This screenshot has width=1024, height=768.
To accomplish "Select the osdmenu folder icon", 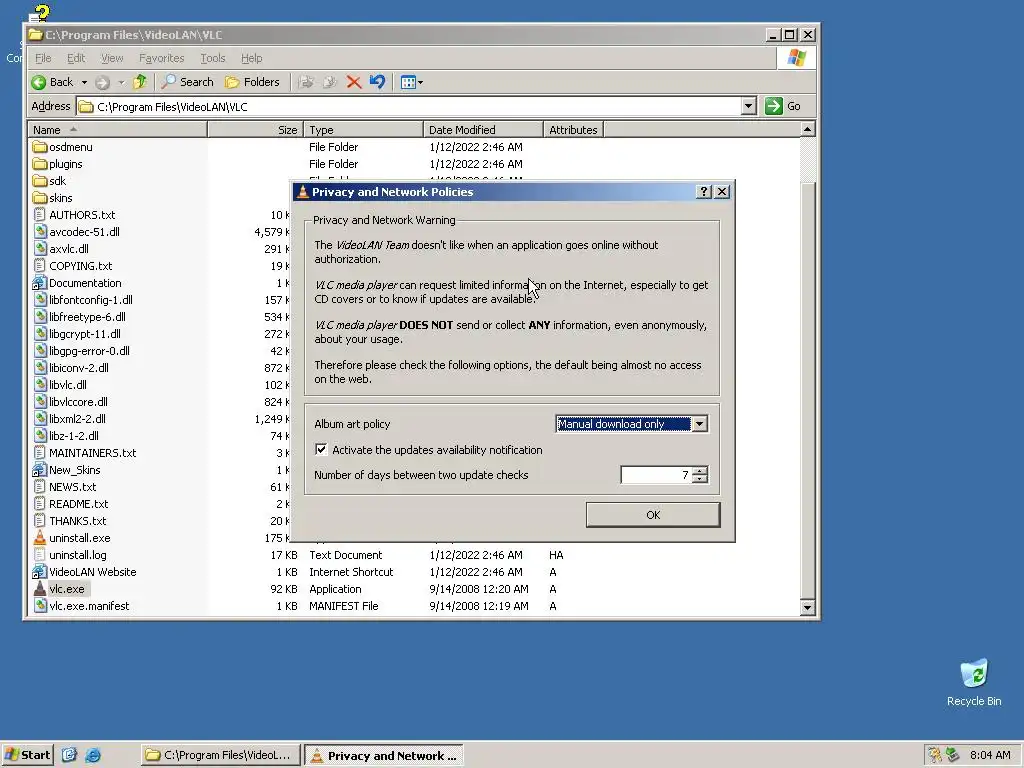I will point(40,147).
